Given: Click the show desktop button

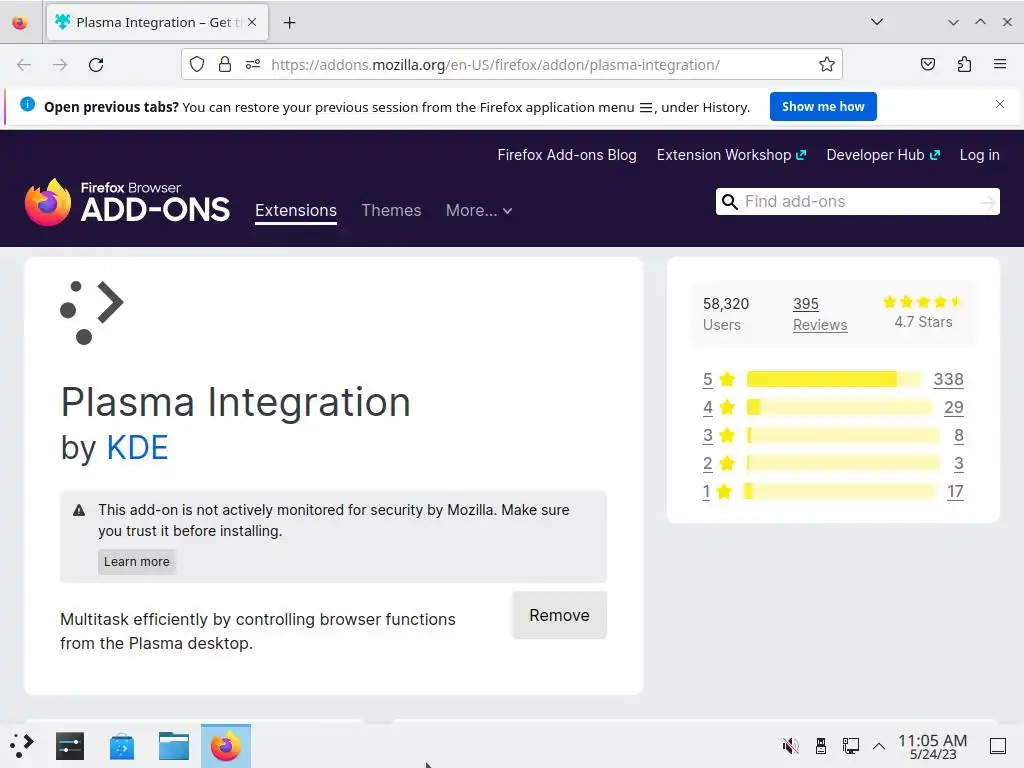Looking at the screenshot, I should [998, 746].
